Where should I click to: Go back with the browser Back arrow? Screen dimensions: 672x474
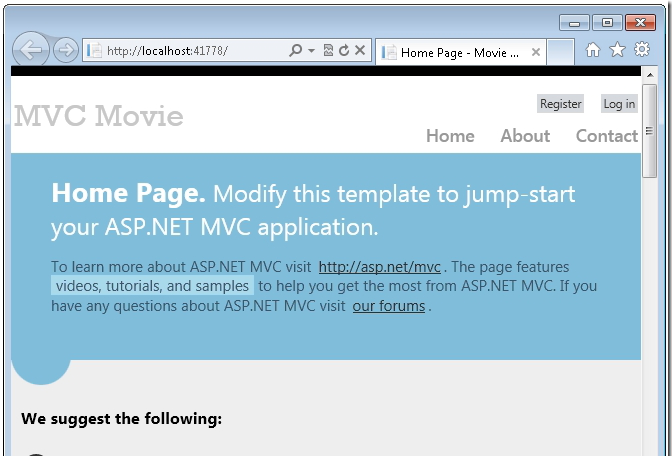pyautogui.click(x=30, y=50)
